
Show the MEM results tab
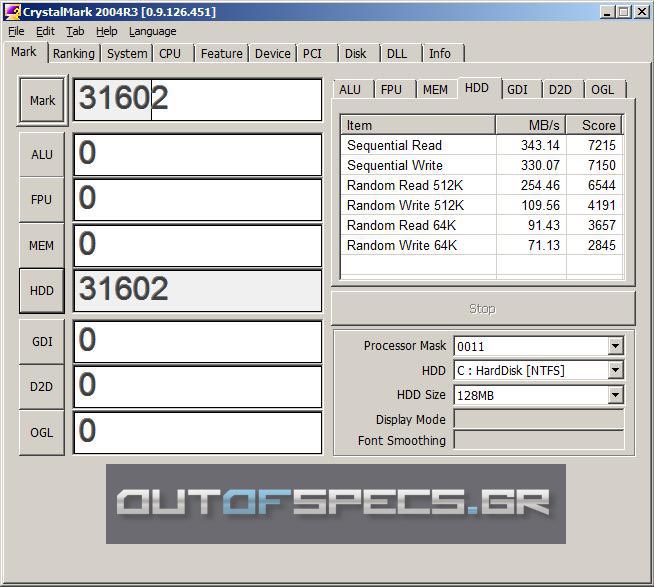click(435, 89)
